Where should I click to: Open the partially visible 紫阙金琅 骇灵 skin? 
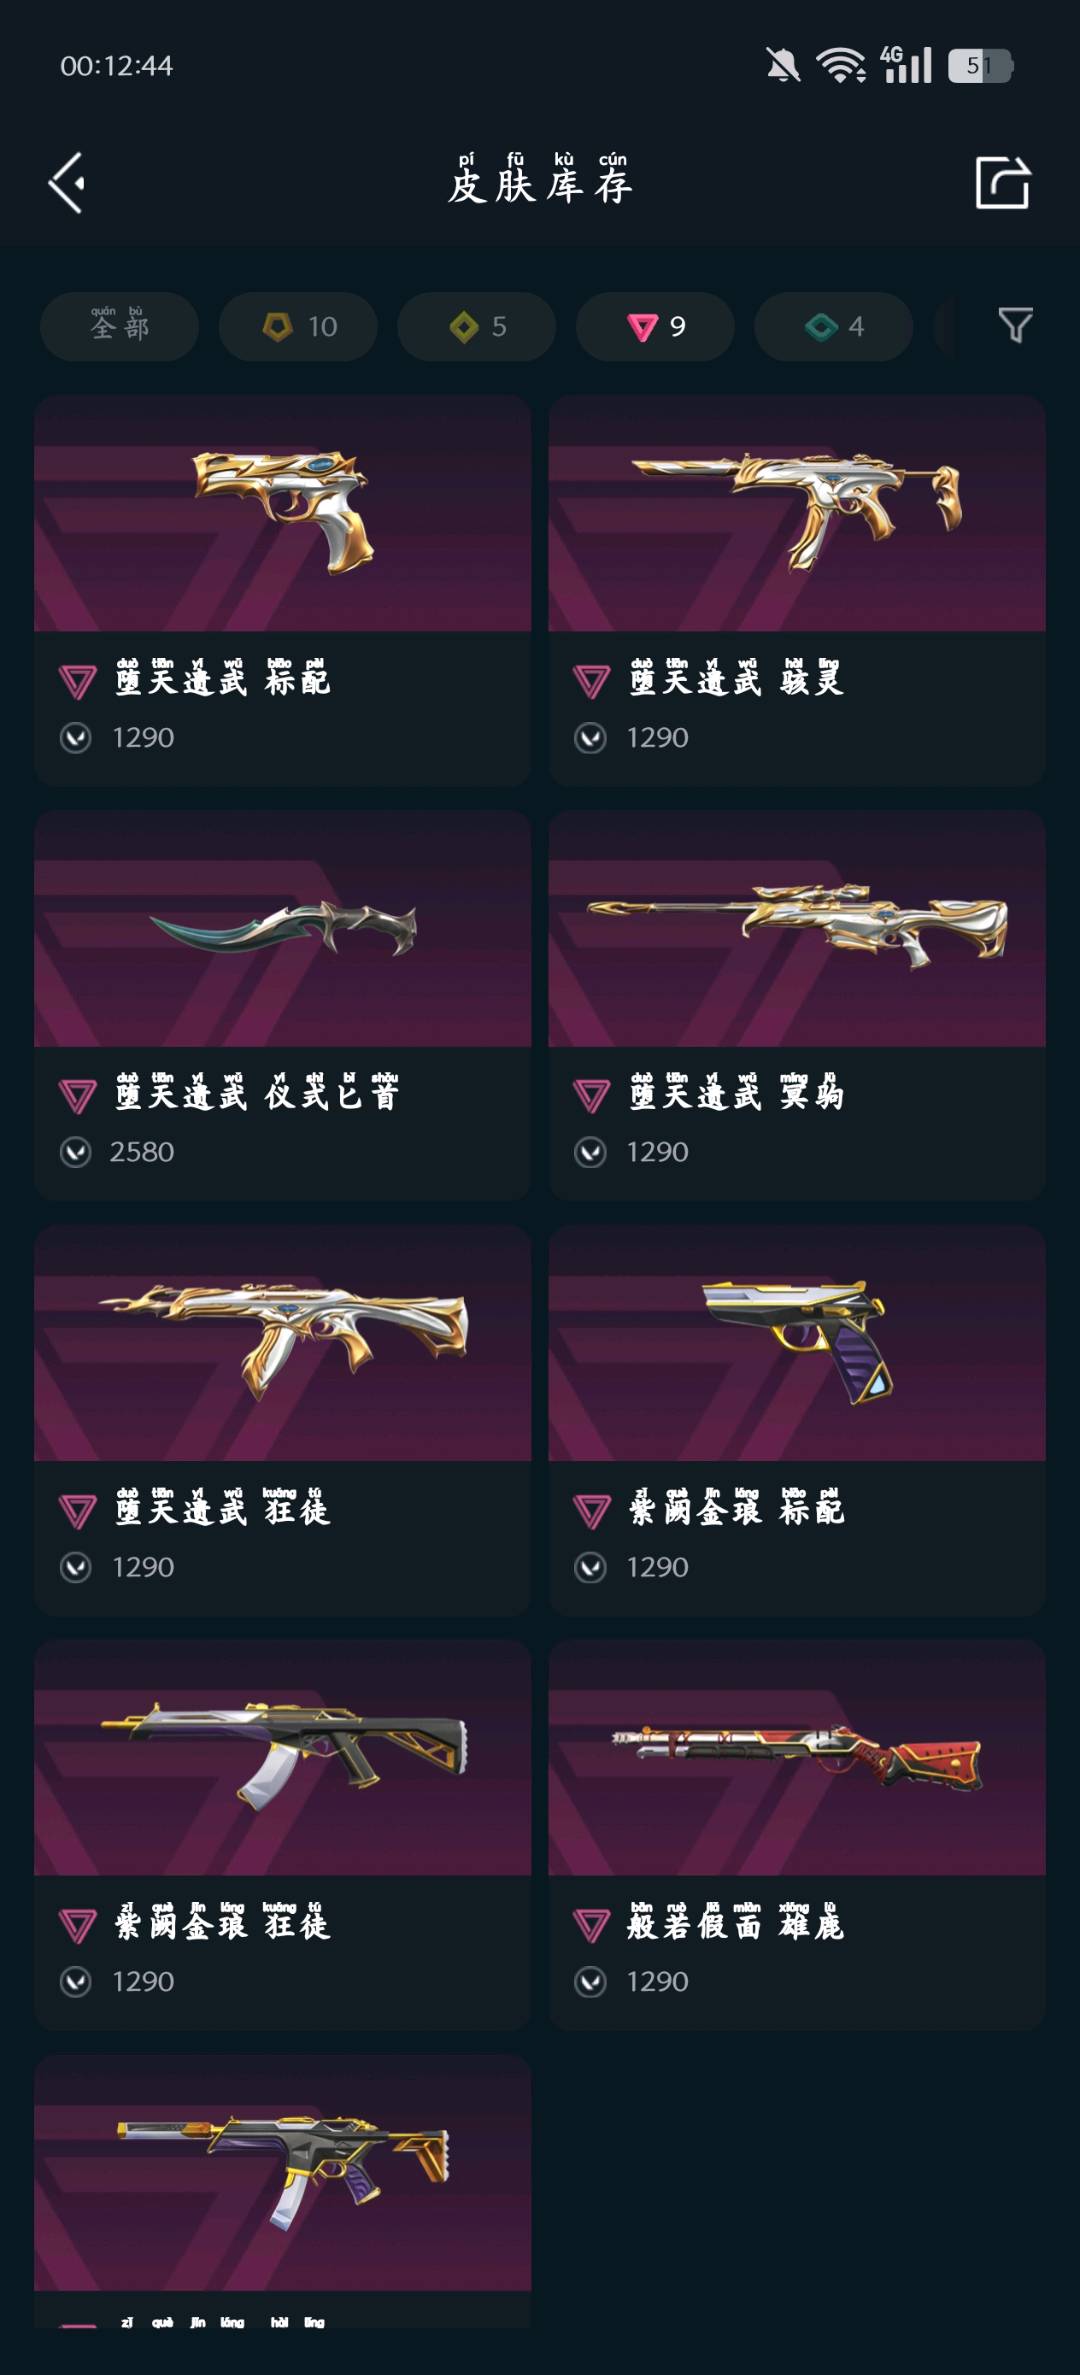[282, 2190]
